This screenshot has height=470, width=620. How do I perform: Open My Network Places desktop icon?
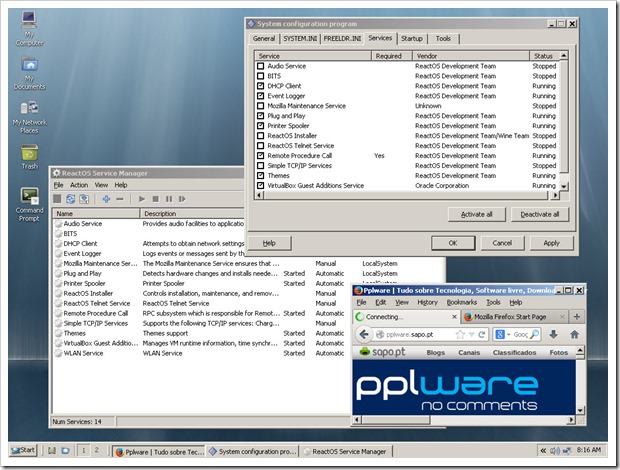click(29, 117)
